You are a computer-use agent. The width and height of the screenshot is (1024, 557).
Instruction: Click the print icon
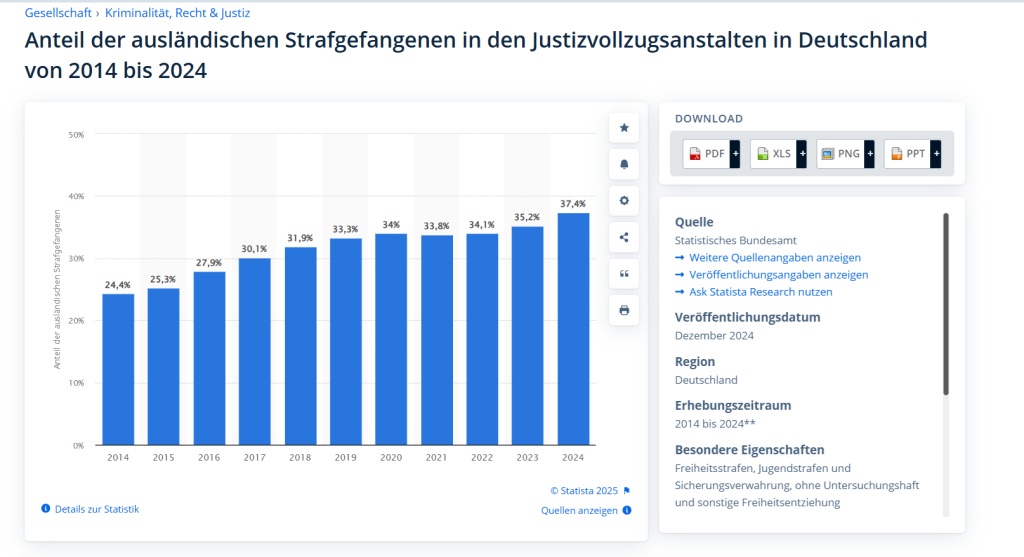click(624, 310)
